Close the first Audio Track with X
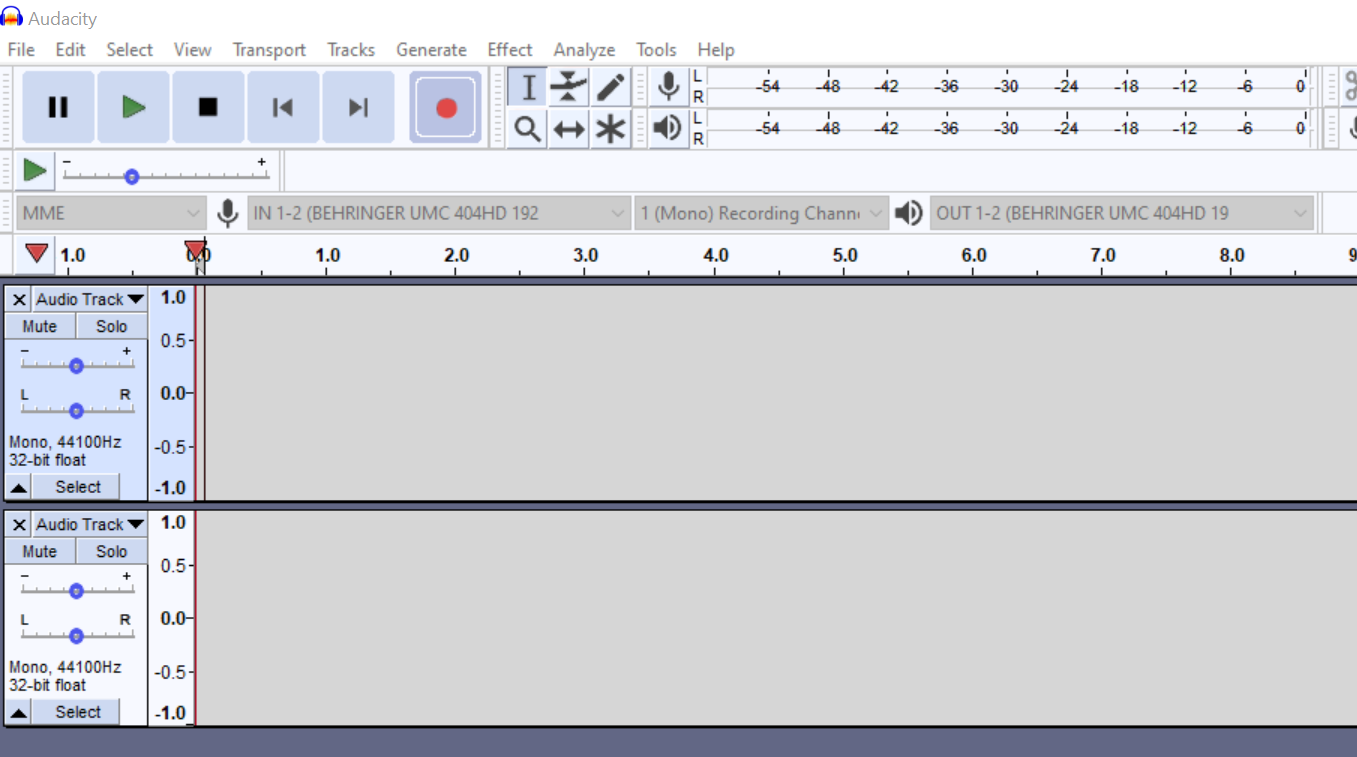This screenshot has width=1357, height=757. click(x=19, y=299)
